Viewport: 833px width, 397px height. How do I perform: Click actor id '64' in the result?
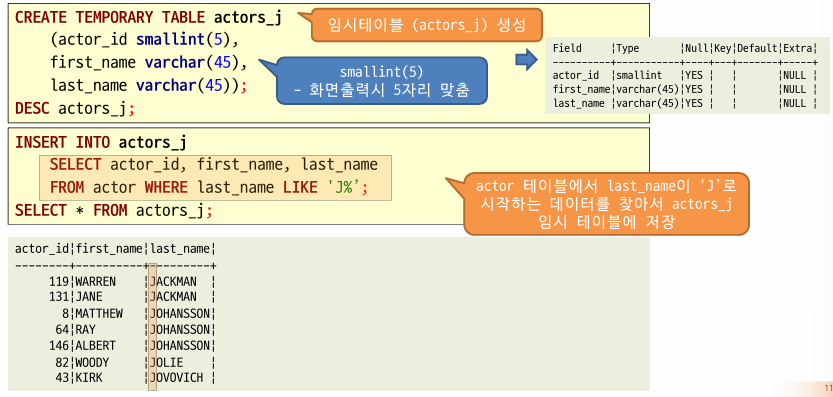point(63,330)
